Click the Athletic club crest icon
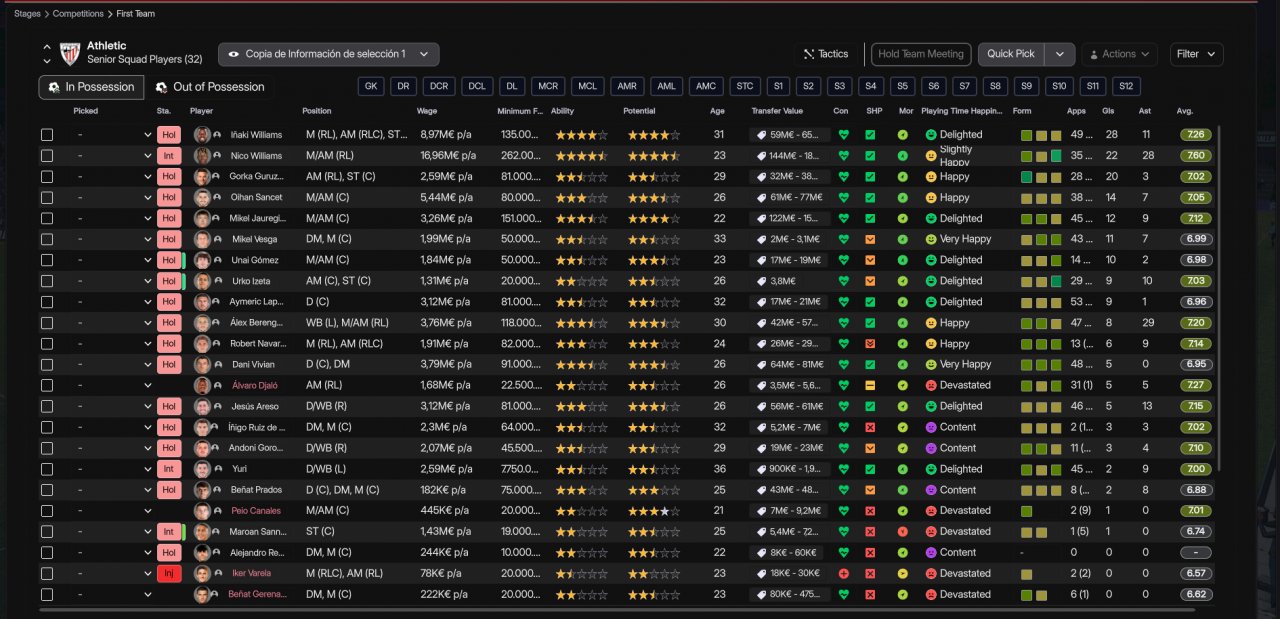Viewport: 1280px width, 619px height. (x=70, y=53)
